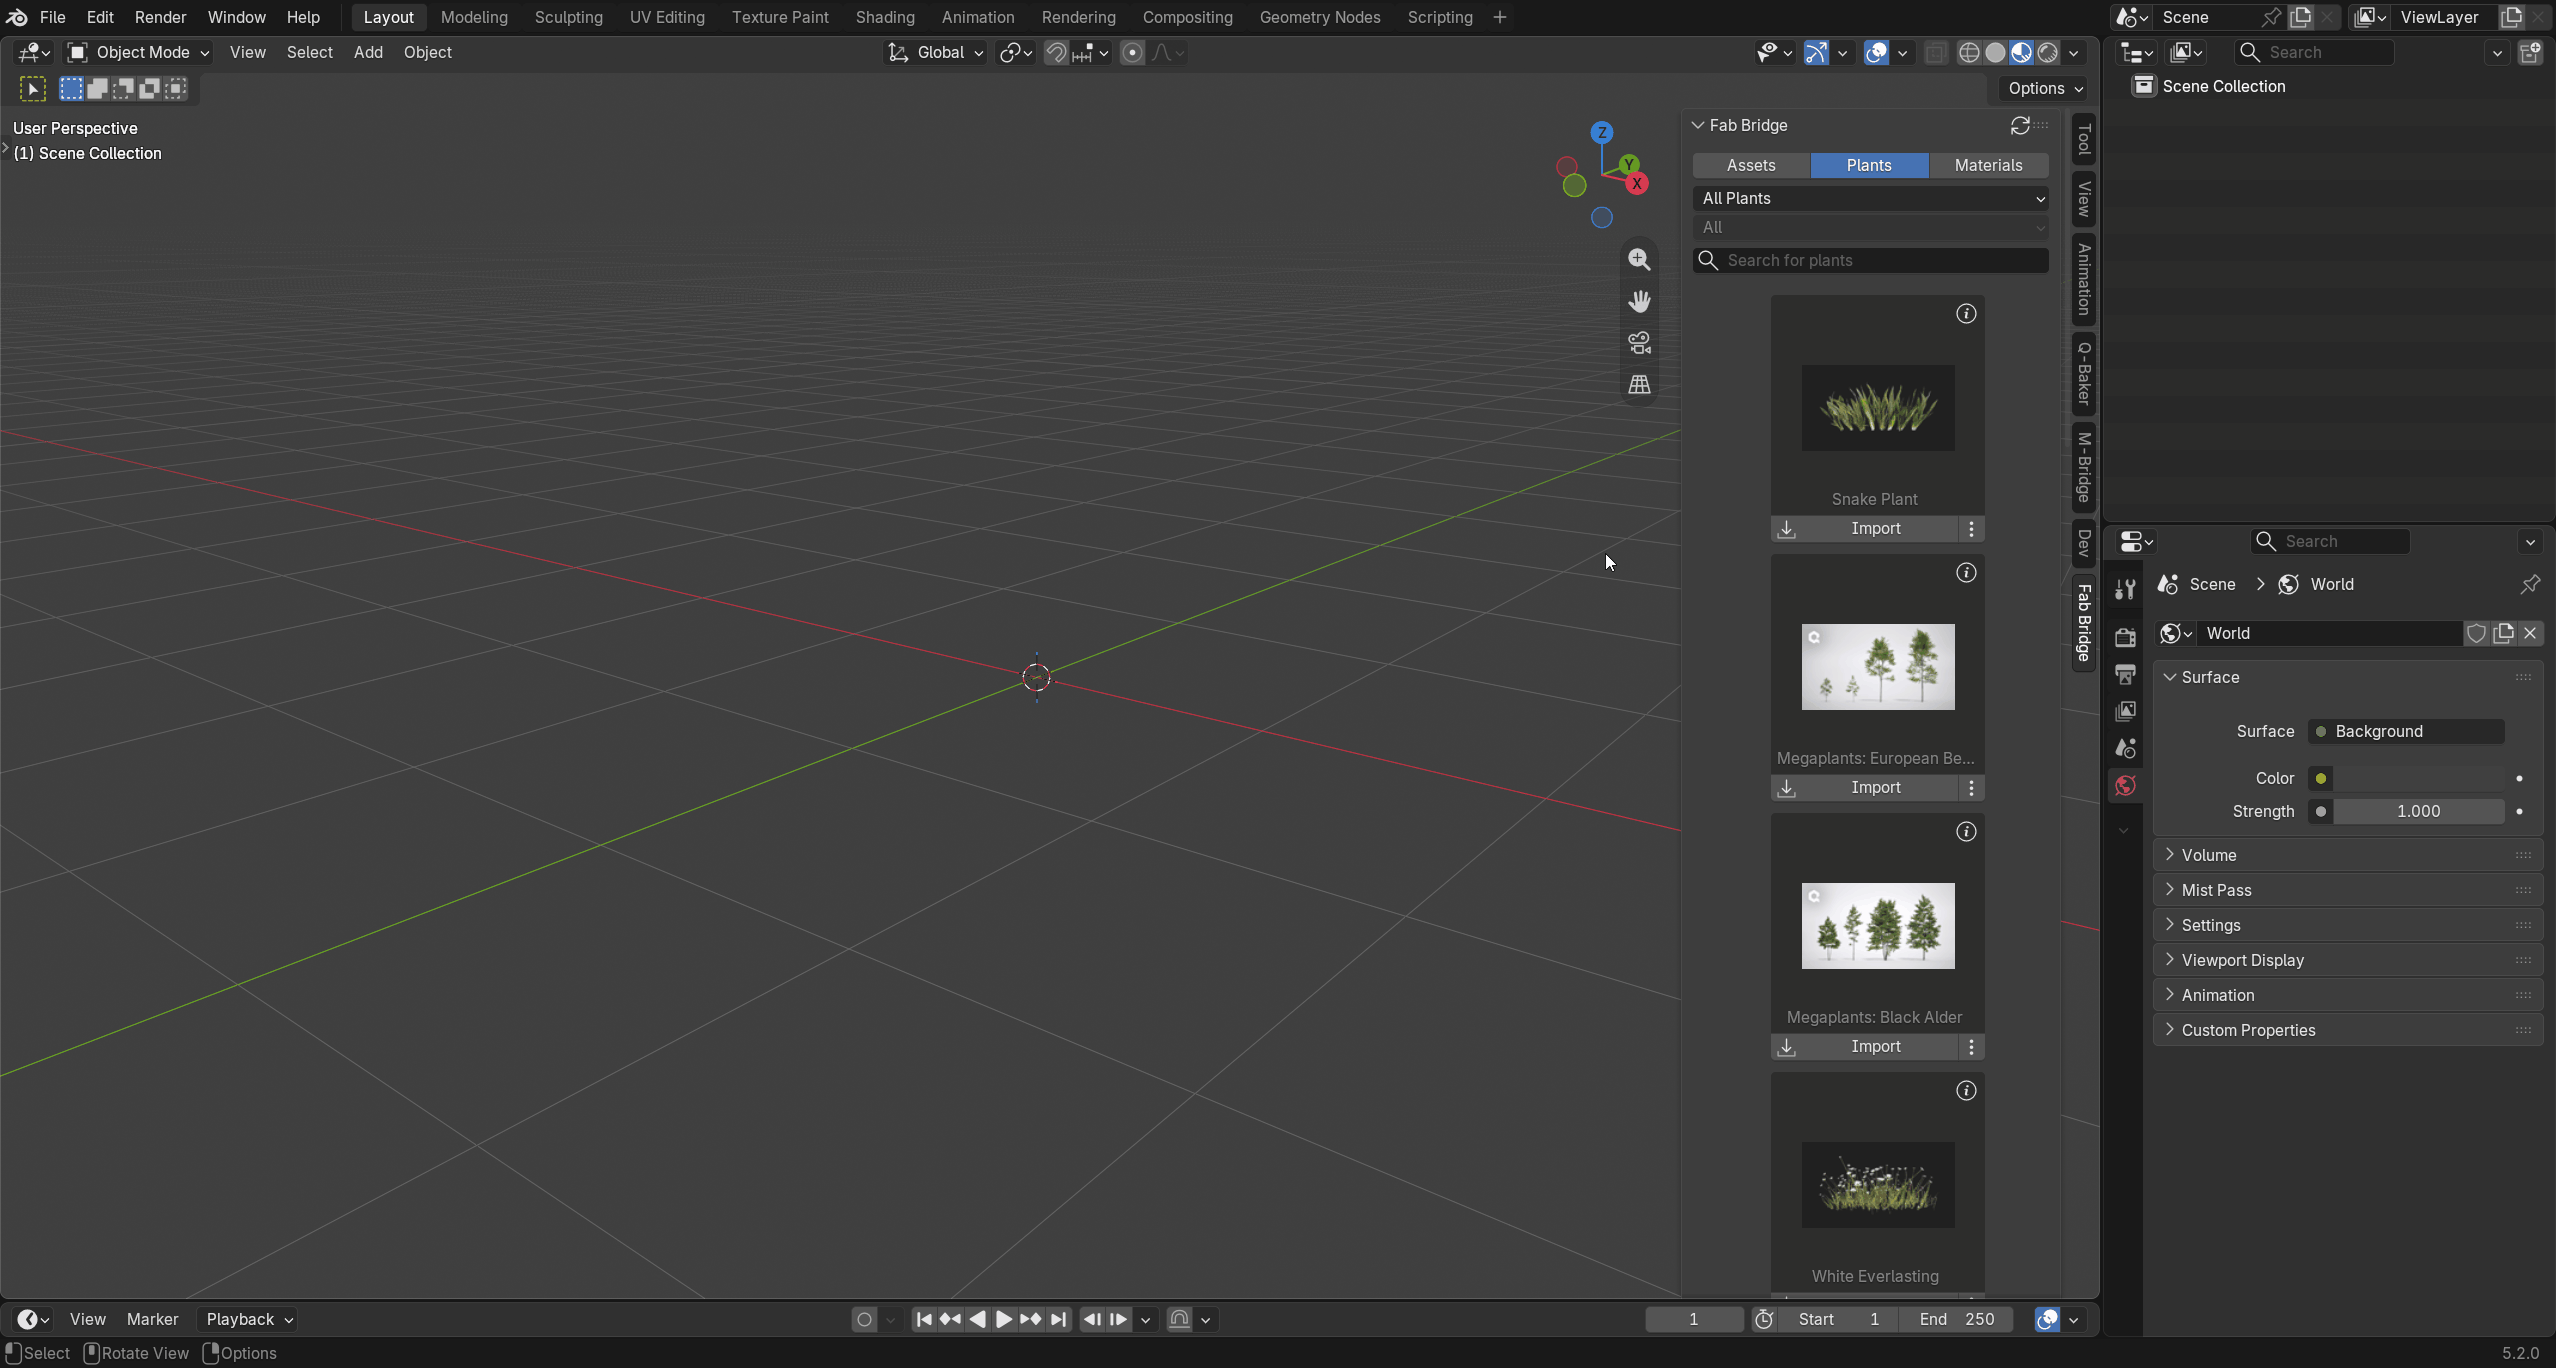The width and height of the screenshot is (2556, 1368).
Task: Open the Output properties tab icon
Action: [2125, 674]
